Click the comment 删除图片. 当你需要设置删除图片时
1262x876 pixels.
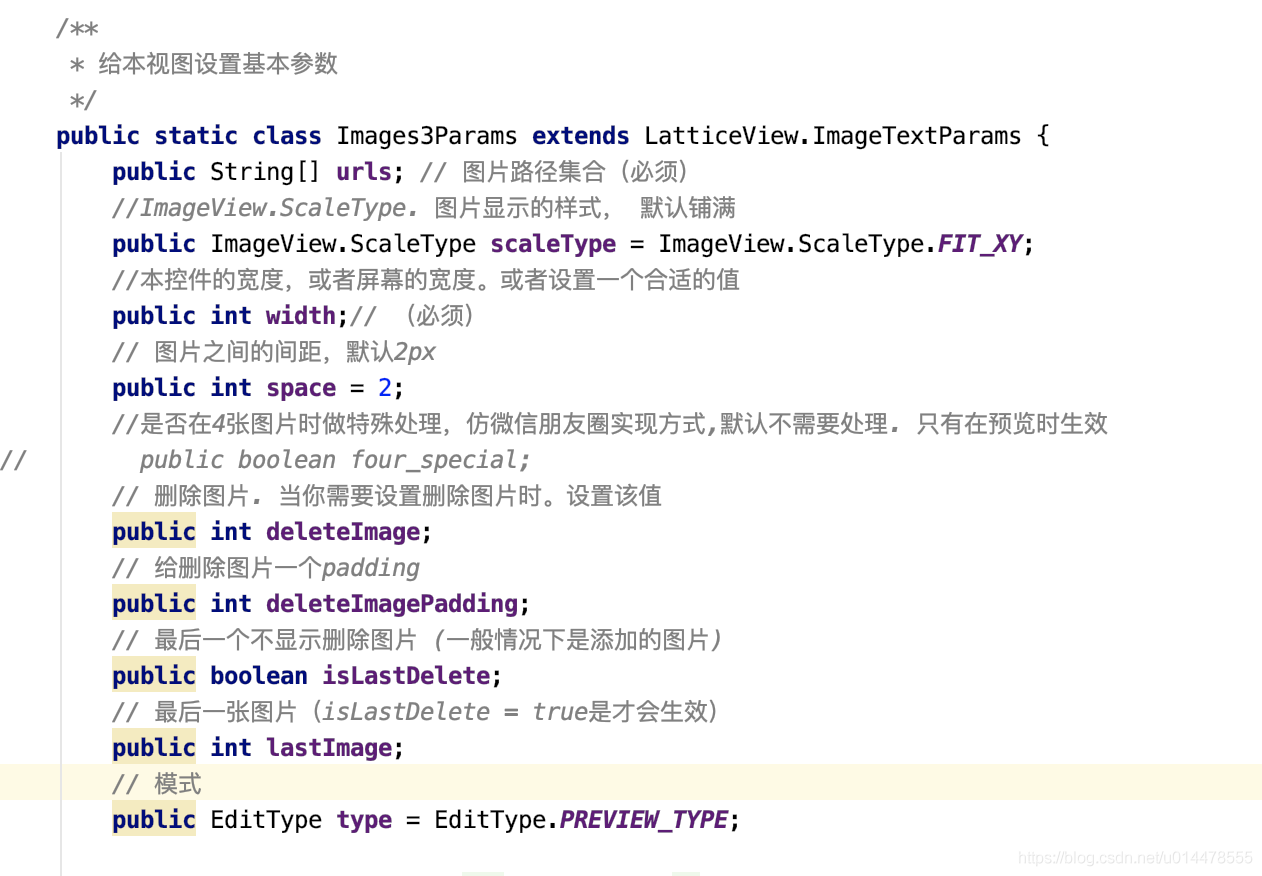pyautogui.click(x=387, y=496)
